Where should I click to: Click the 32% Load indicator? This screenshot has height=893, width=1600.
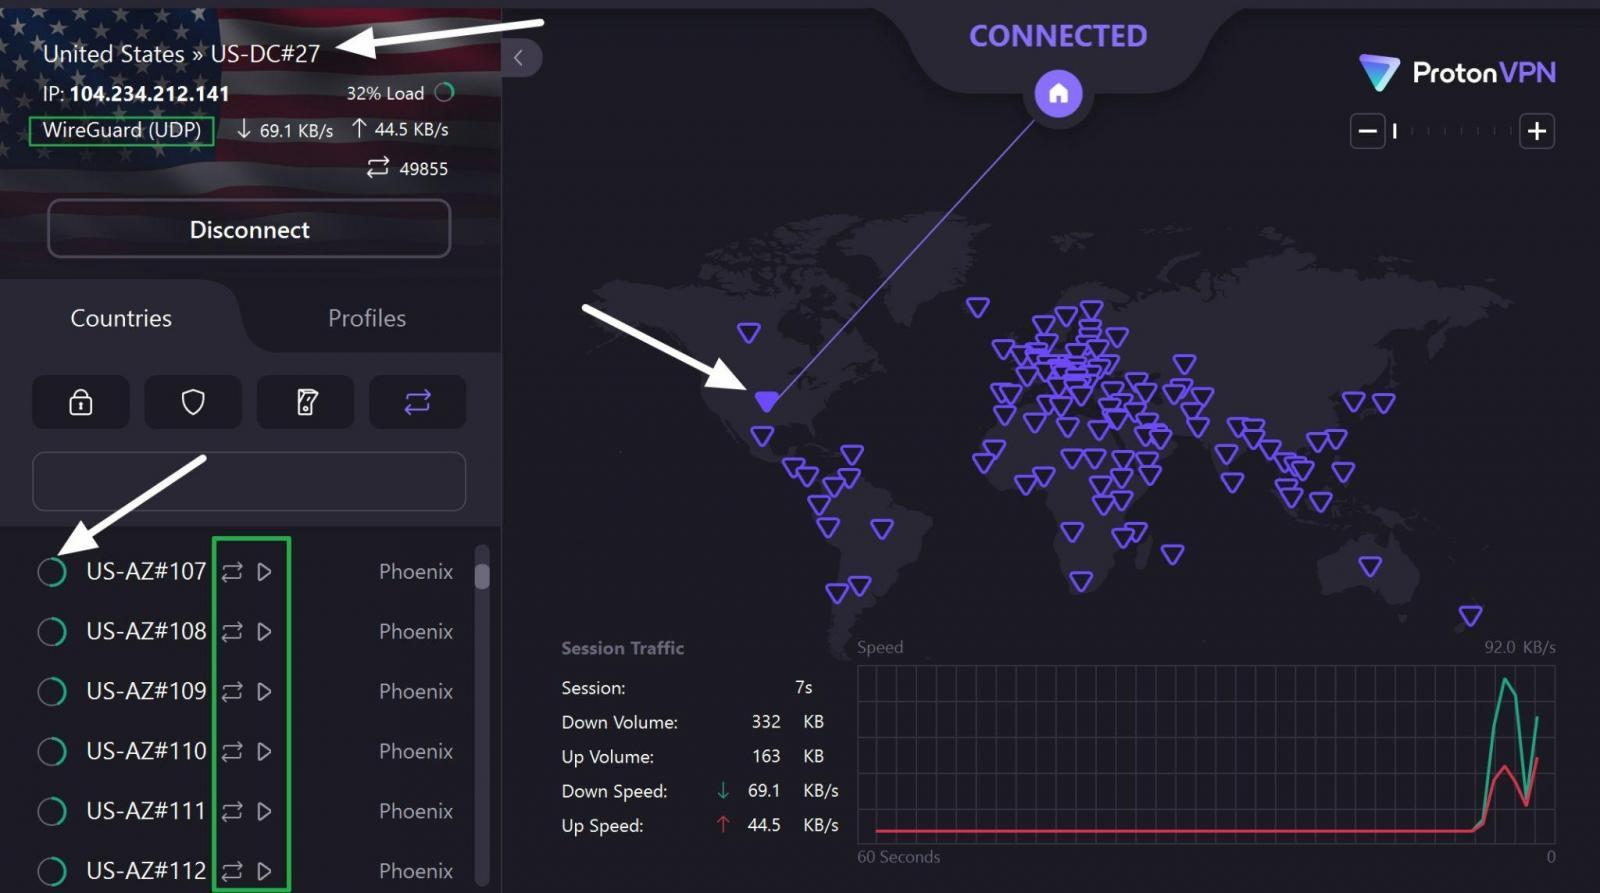point(400,93)
